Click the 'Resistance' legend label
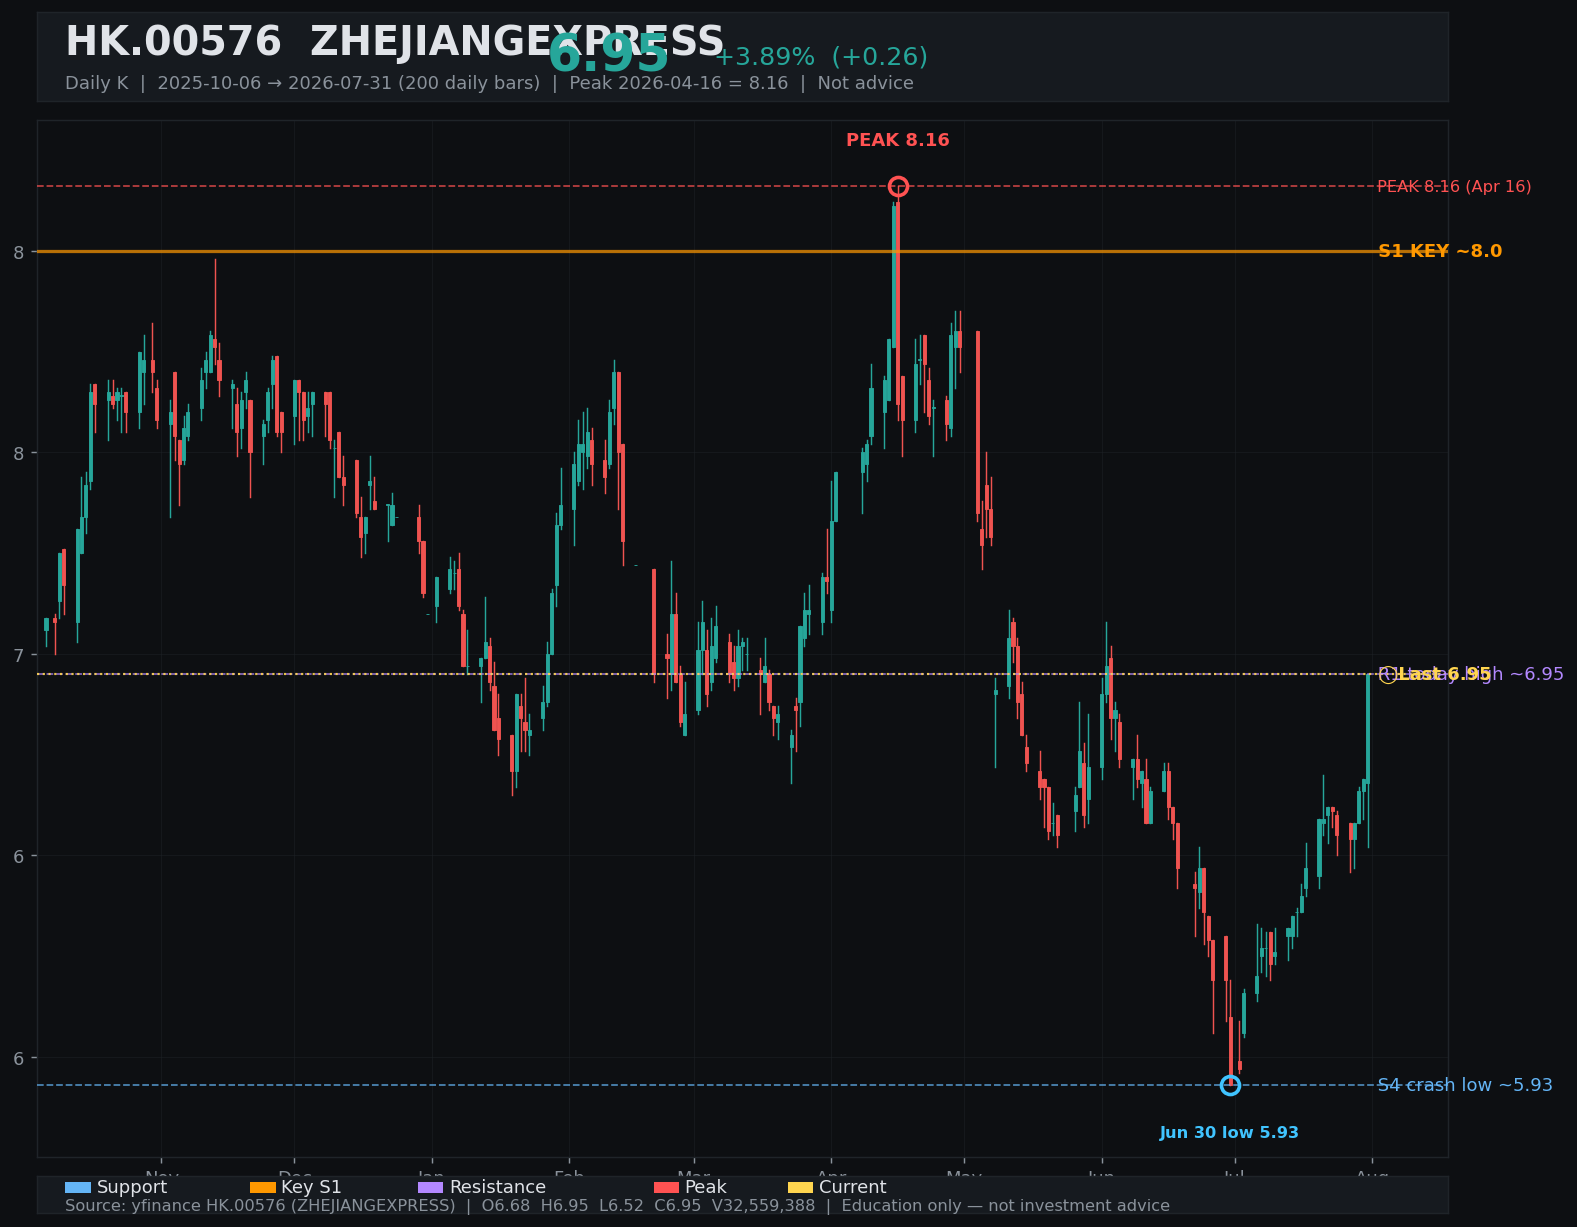The width and height of the screenshot is (1577, 1227). coord(498,1187)
